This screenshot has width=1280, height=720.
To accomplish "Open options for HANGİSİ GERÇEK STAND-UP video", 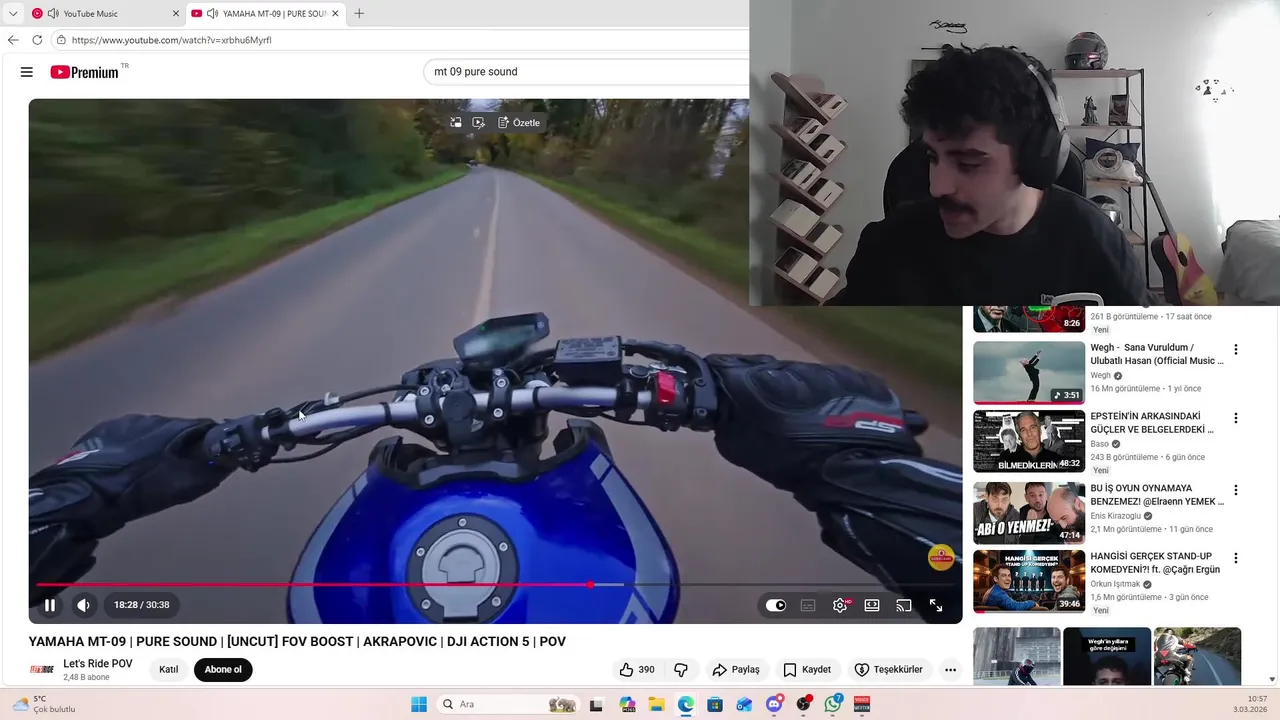I will [1236, 558].
